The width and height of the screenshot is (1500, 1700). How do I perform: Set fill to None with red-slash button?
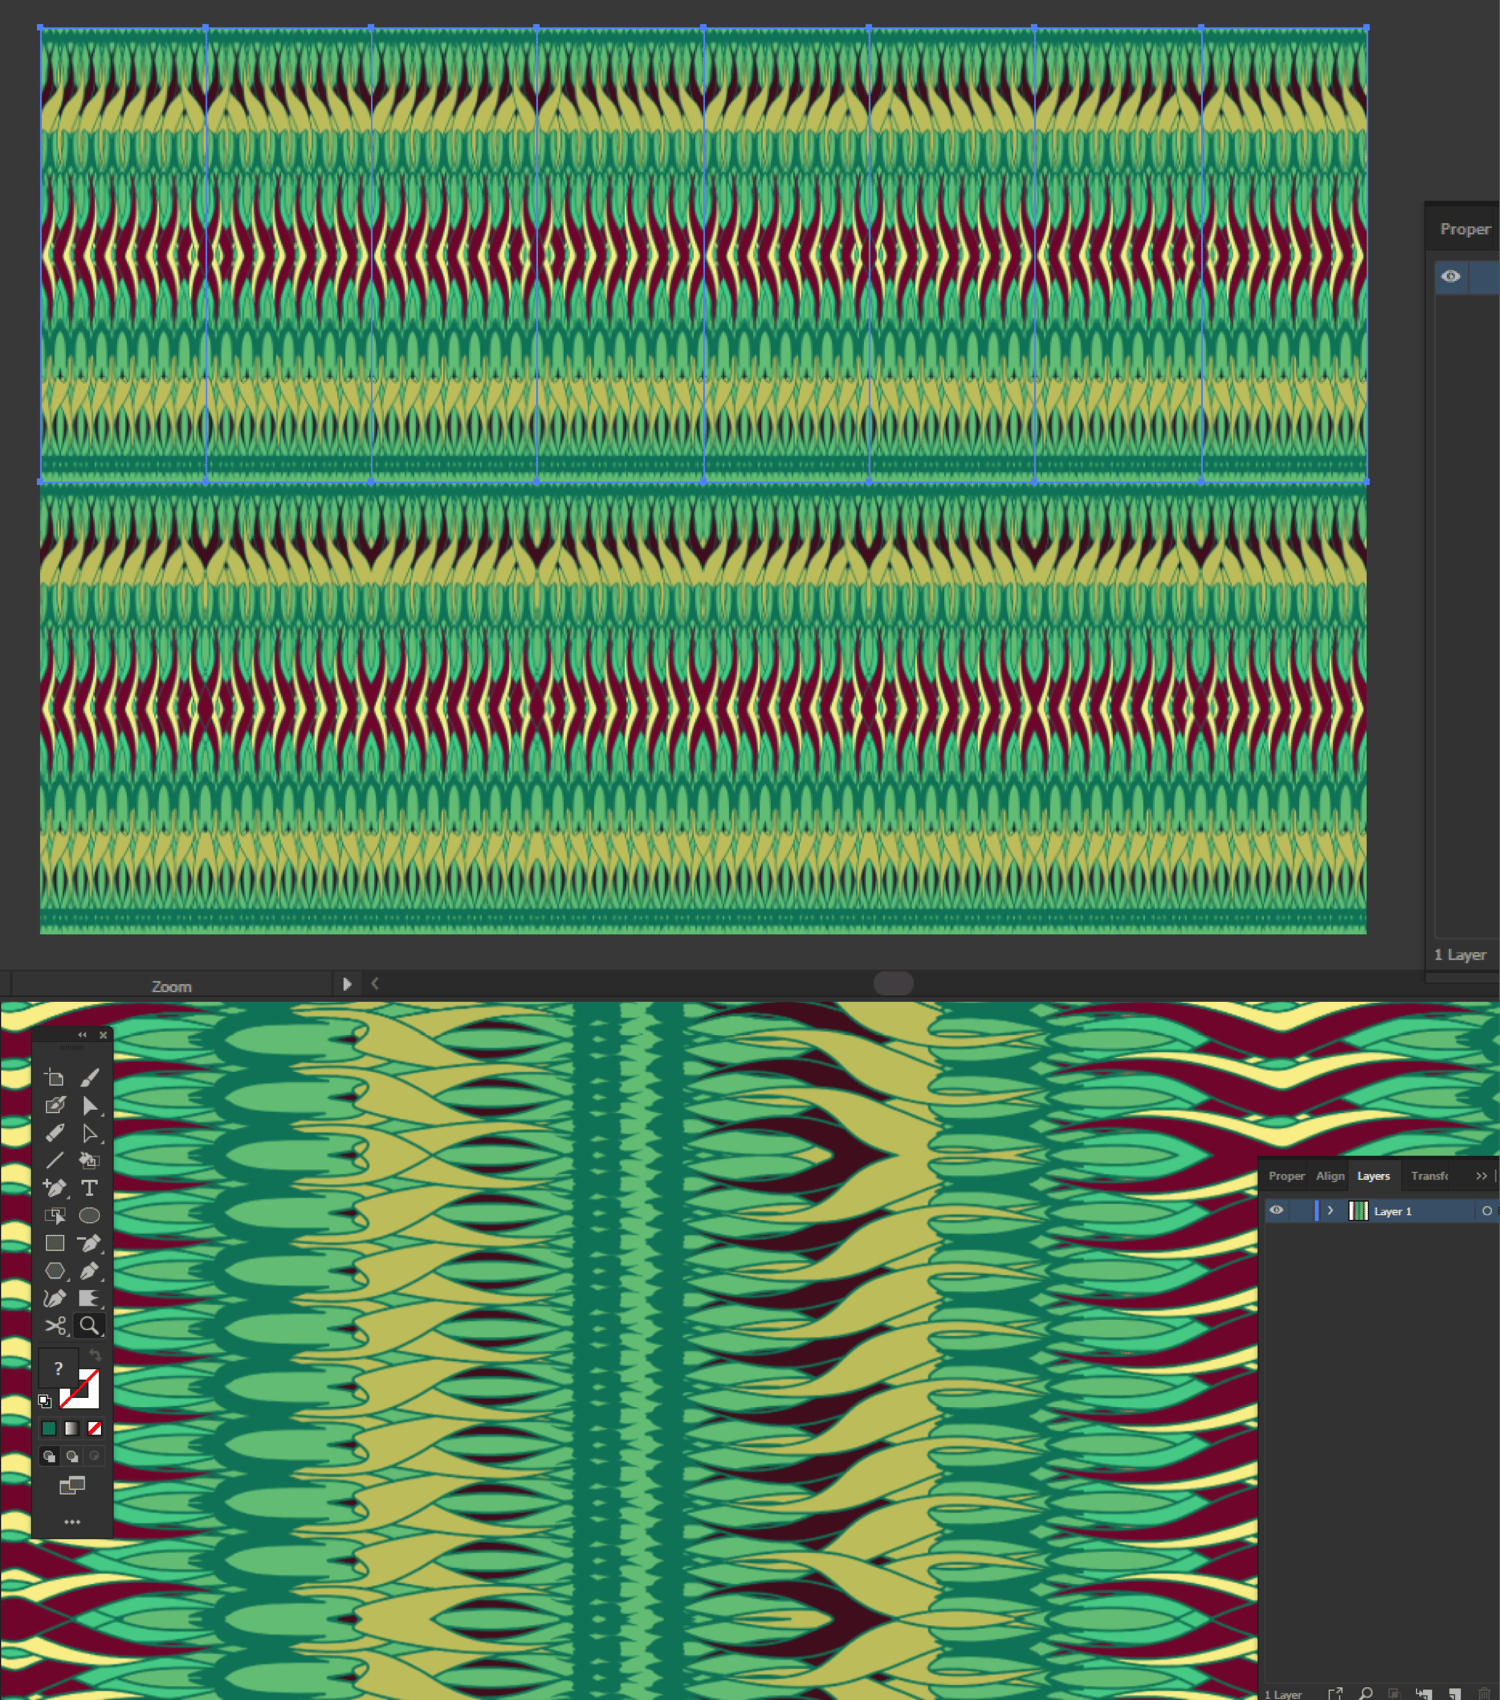(95, 1429)
